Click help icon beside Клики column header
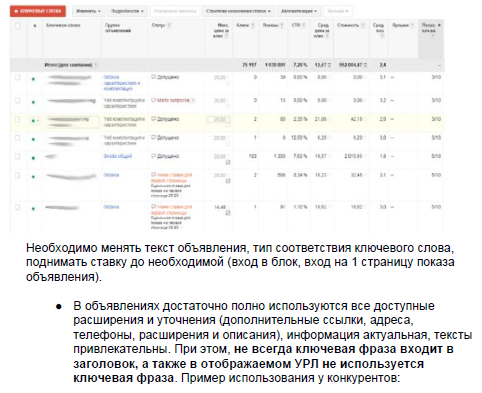This screenshot has width=482, height=393. [253, 25]
